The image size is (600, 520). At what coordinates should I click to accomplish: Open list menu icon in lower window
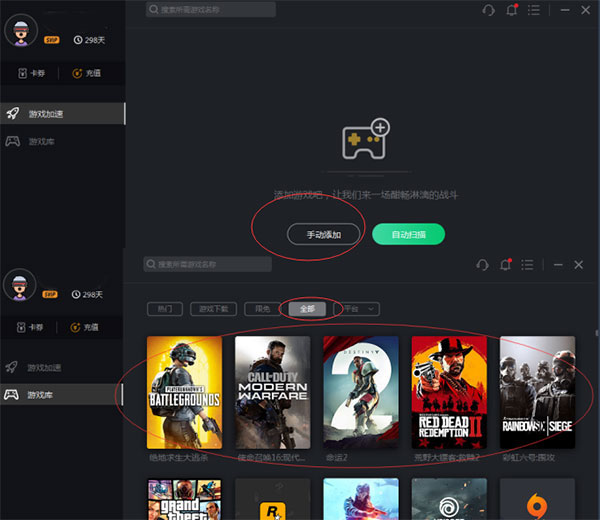527,264
